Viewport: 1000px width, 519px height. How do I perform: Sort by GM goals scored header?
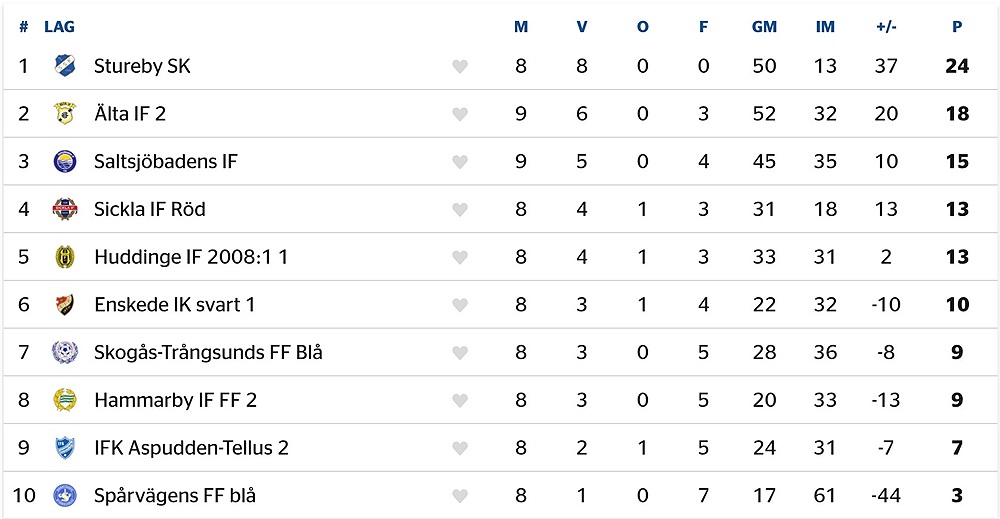[x=764, y=27]
